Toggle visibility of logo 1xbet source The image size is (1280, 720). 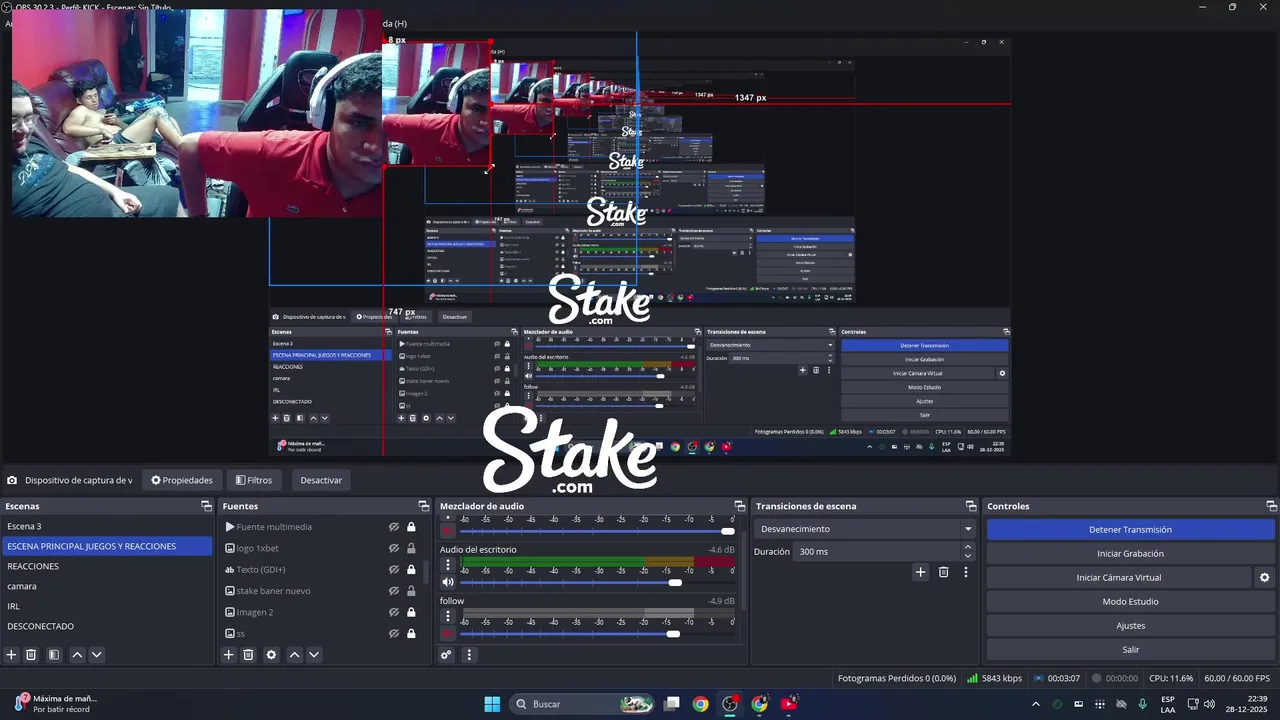pos(394,548)
